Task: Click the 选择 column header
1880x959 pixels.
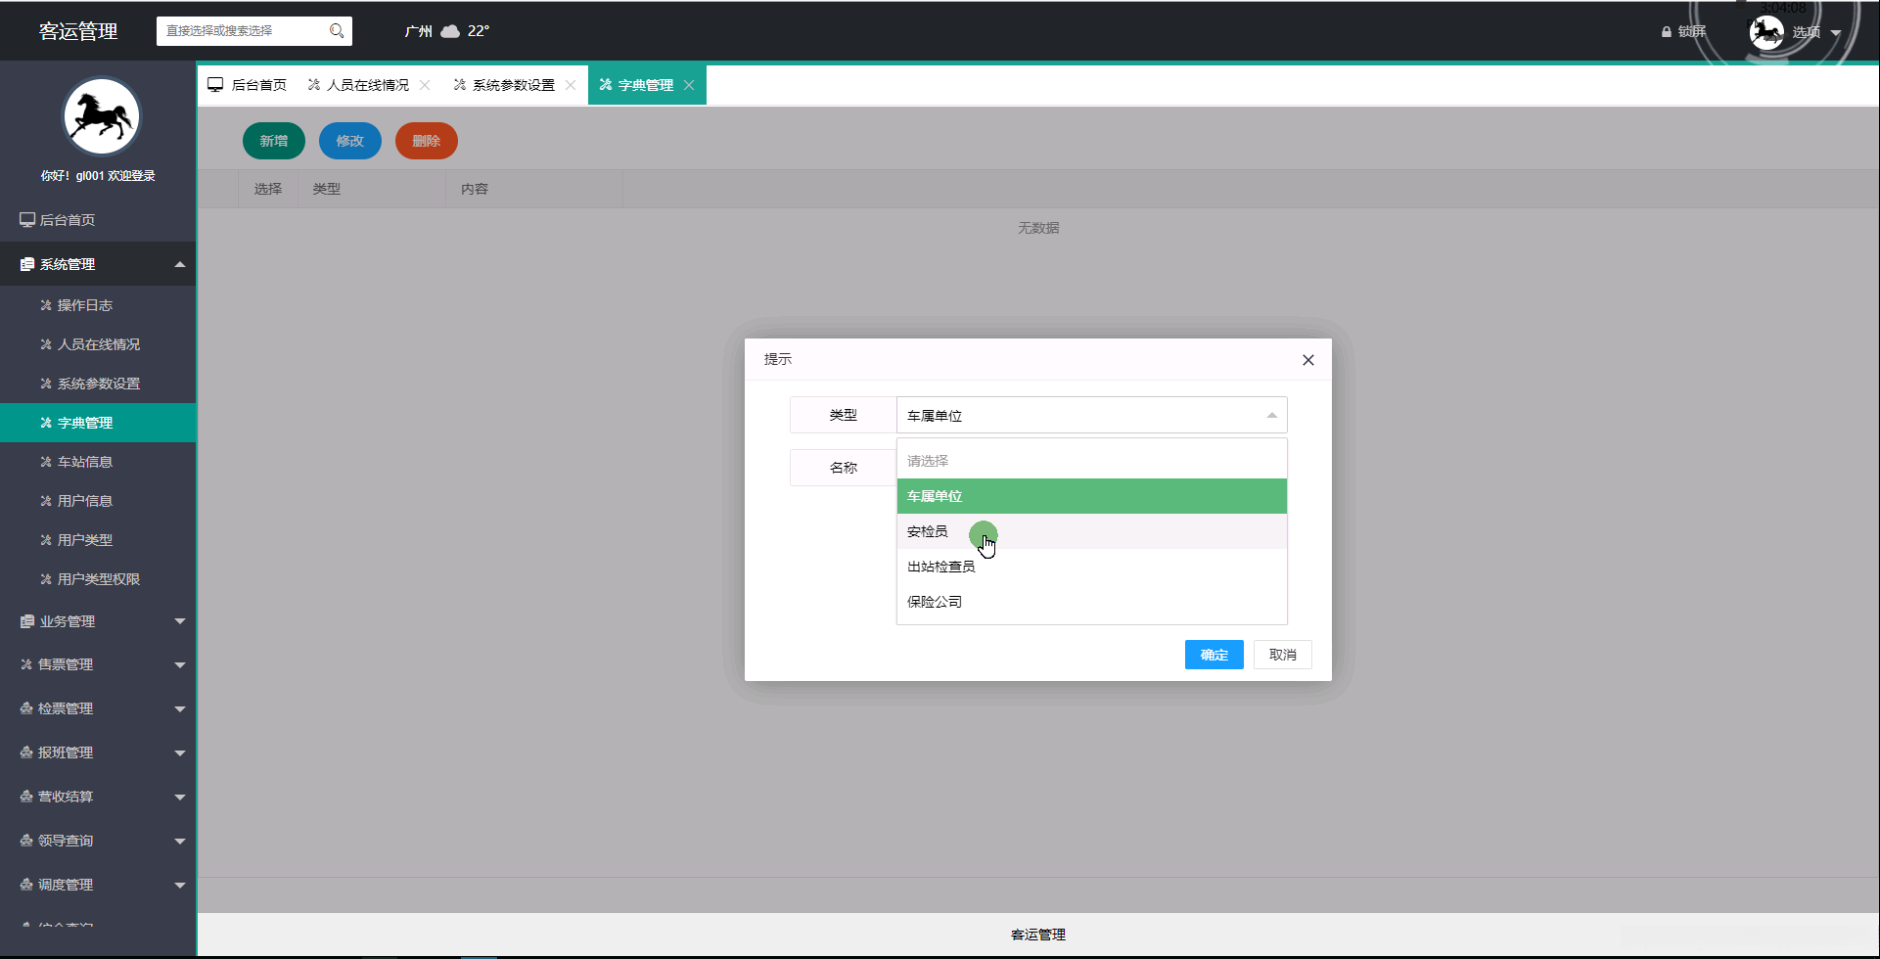Action: click(x=268, y=189)
